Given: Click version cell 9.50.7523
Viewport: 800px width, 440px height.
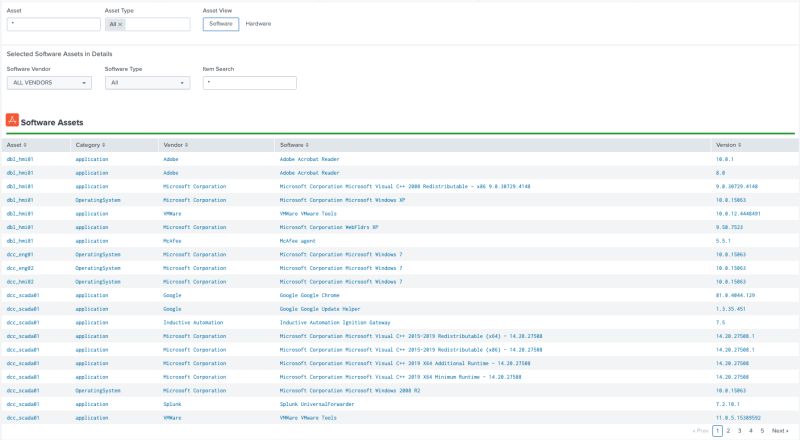Looking at the screenshot, I should tap(729, 228).
